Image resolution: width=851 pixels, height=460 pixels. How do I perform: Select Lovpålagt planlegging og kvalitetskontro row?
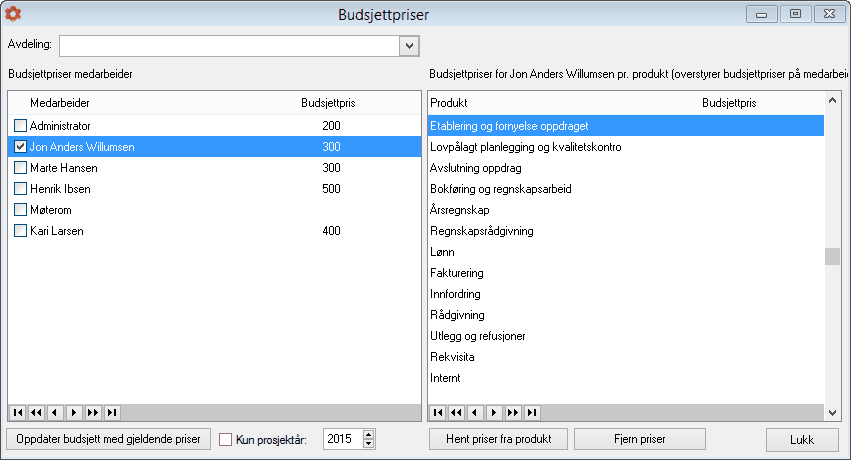click(626, 146)
